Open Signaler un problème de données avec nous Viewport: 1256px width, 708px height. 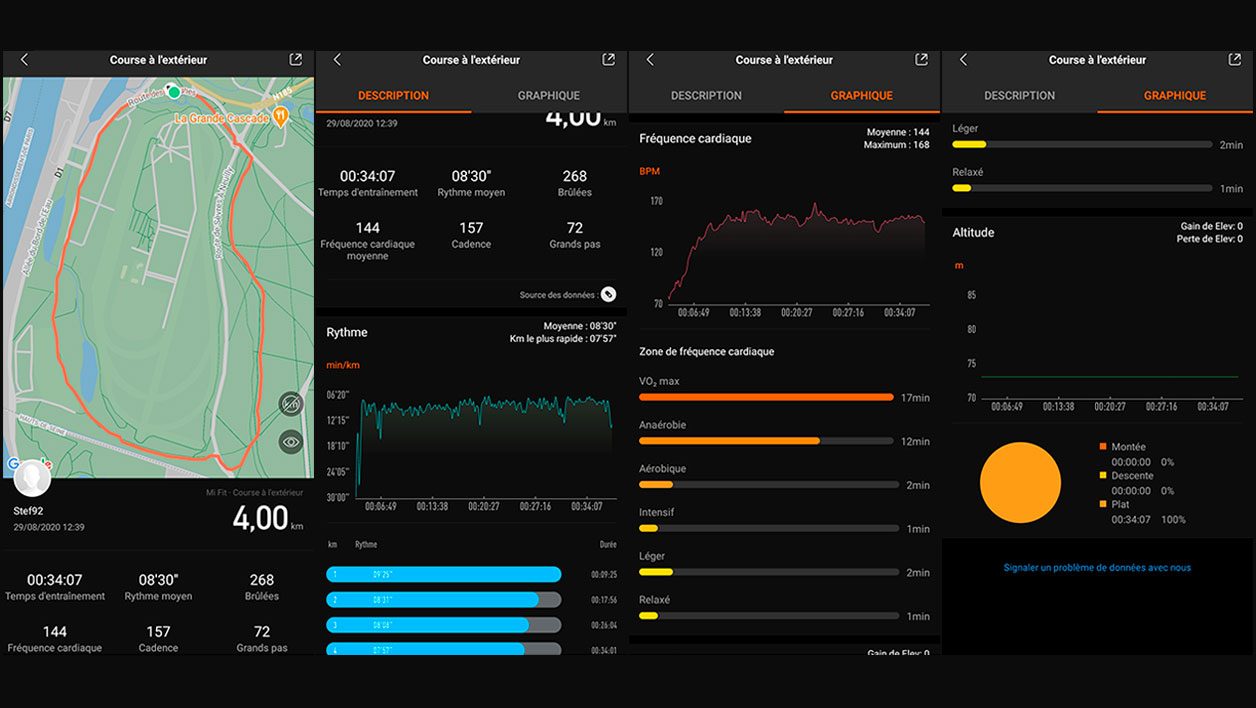click(x=1097, y=566)
